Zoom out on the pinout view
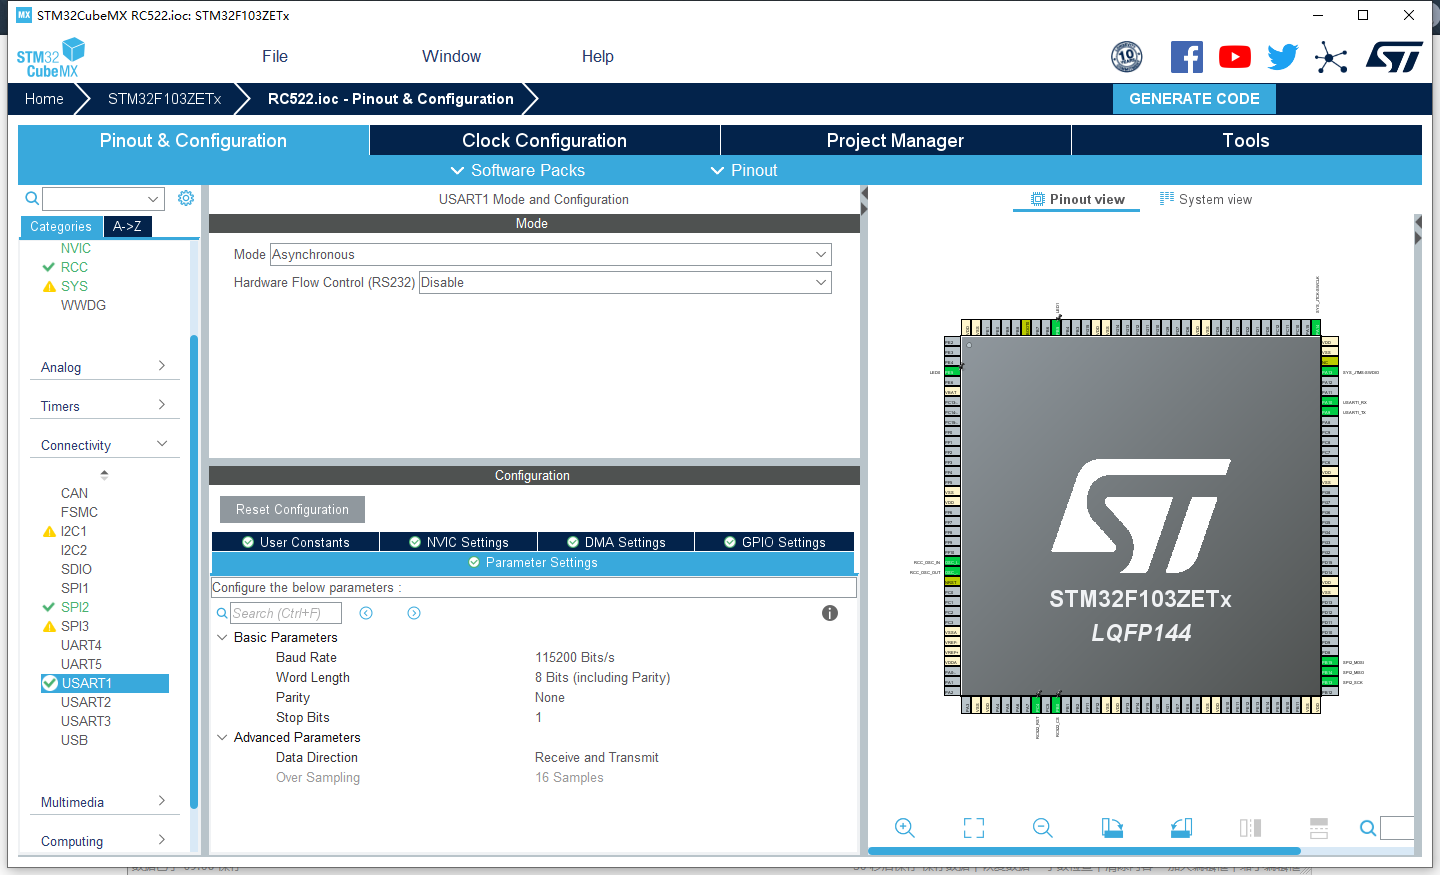 (1043, 827)
